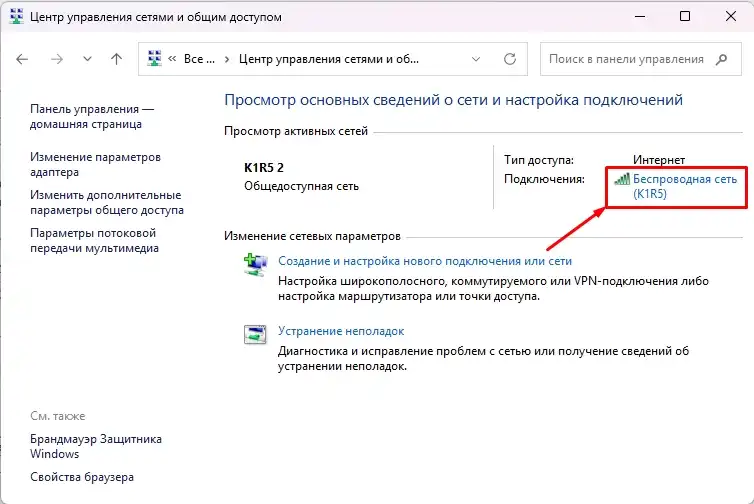Screen dimensions: 754x504
Task: Refresh the Control Panel page
Action: point(510,59)
